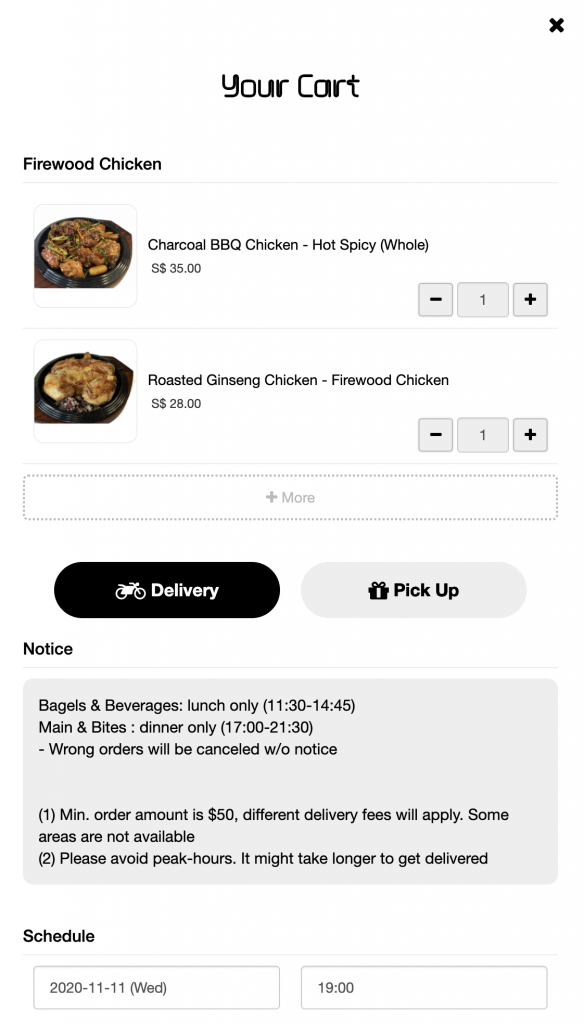Open the 19:00 time selector
Image resolution: width=584 pixels, height=1024 pixels.
424,987
